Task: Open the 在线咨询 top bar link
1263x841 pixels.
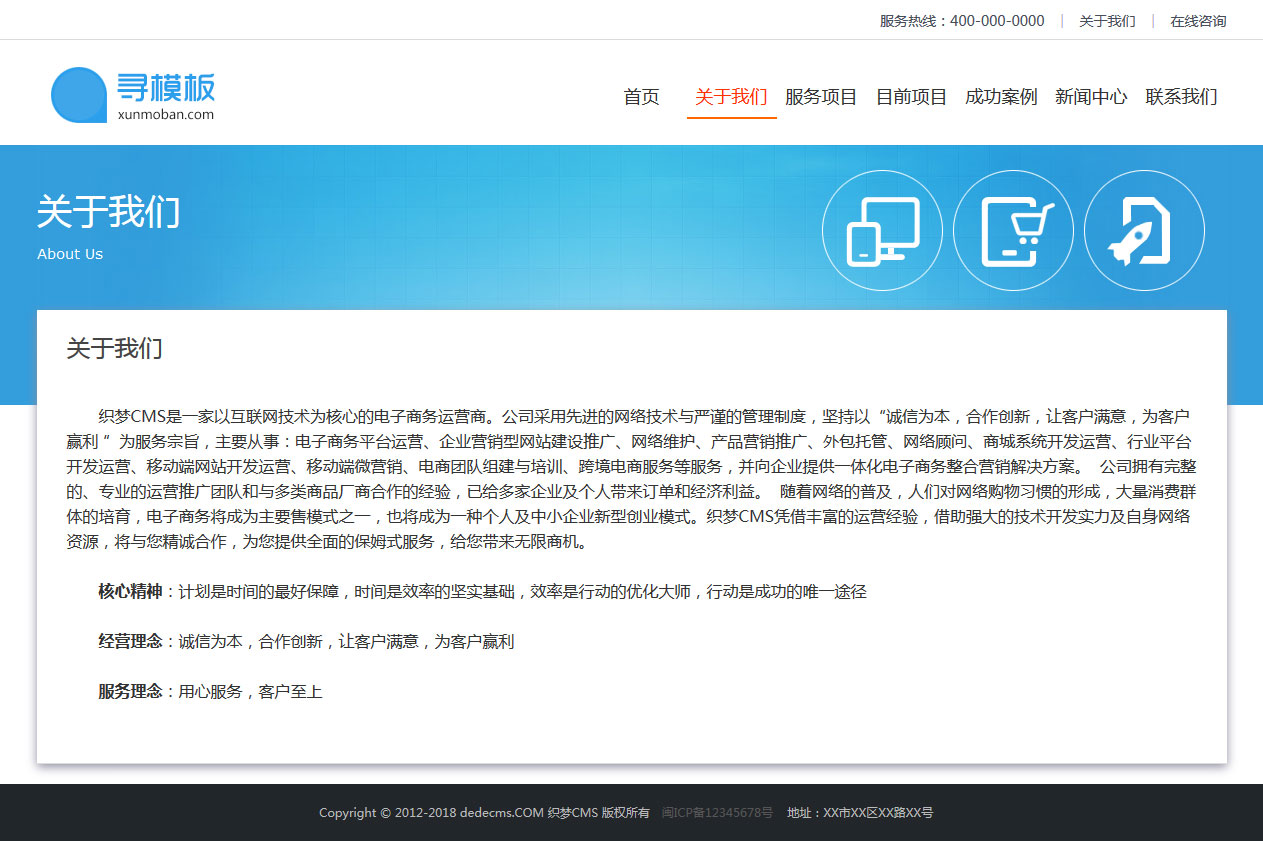Action: 1198,21
